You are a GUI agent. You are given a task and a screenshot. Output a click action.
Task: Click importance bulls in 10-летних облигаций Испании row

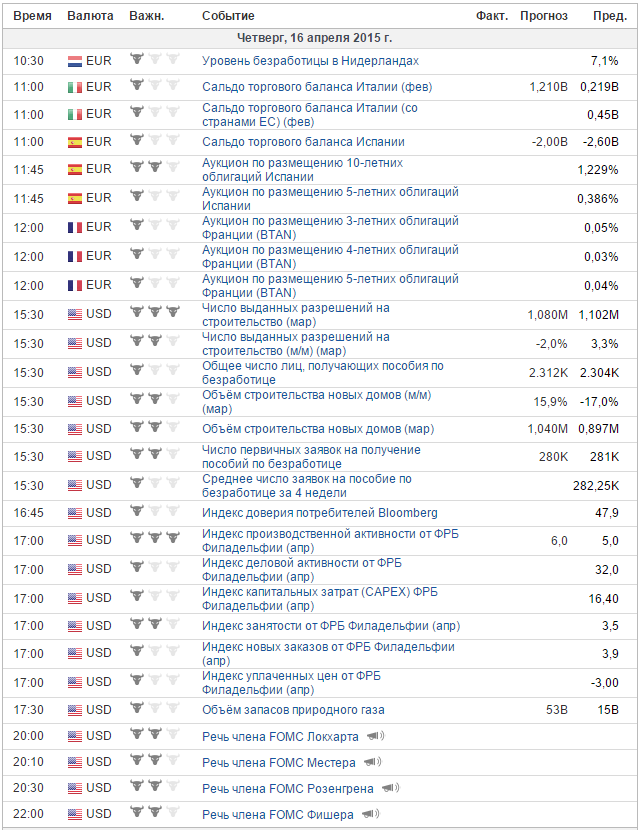155,167
